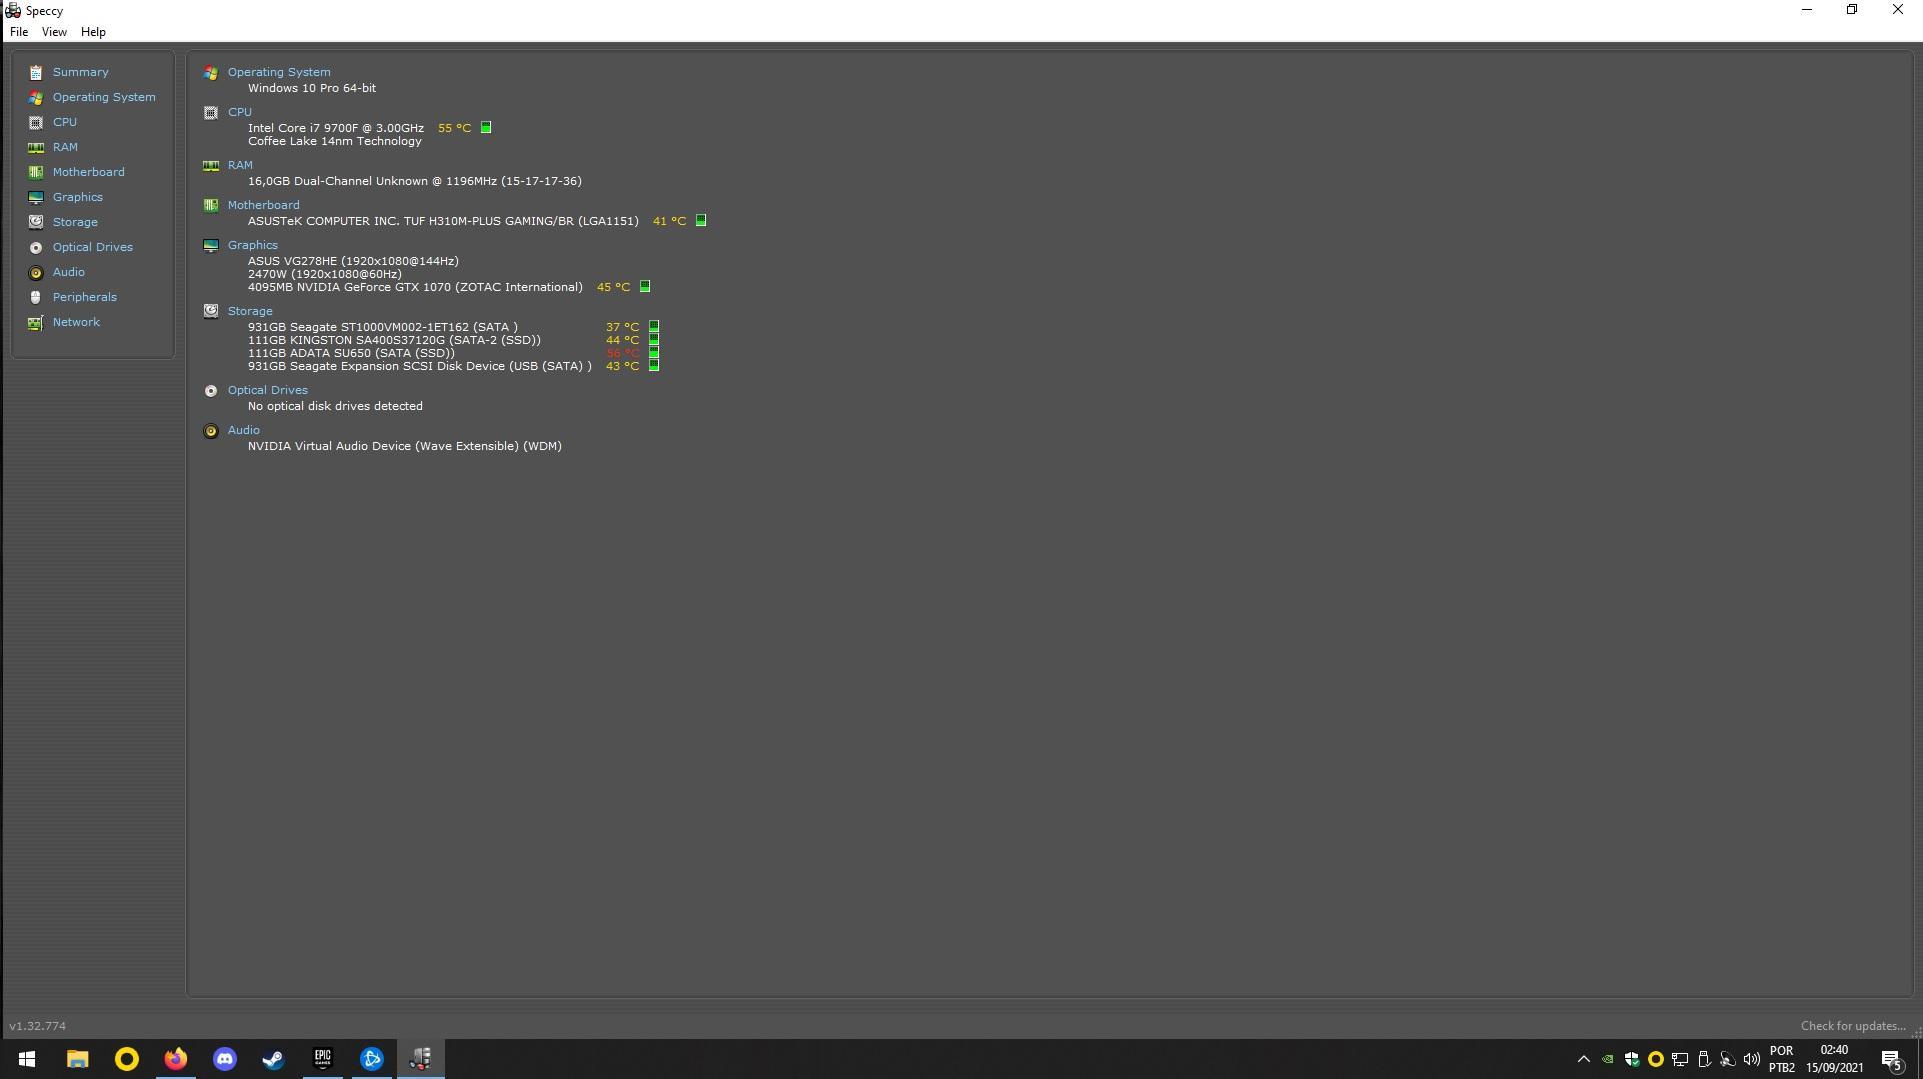Click the motherboard 41 °C temperature indicator
This screenshot has height=1079, width=1923.
(701, 221)
